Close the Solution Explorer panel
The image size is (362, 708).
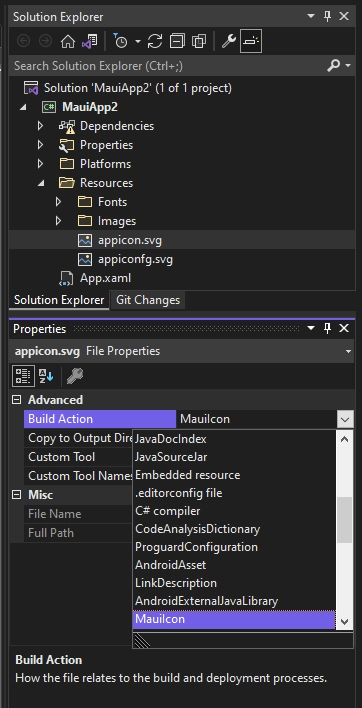(344, 16)
